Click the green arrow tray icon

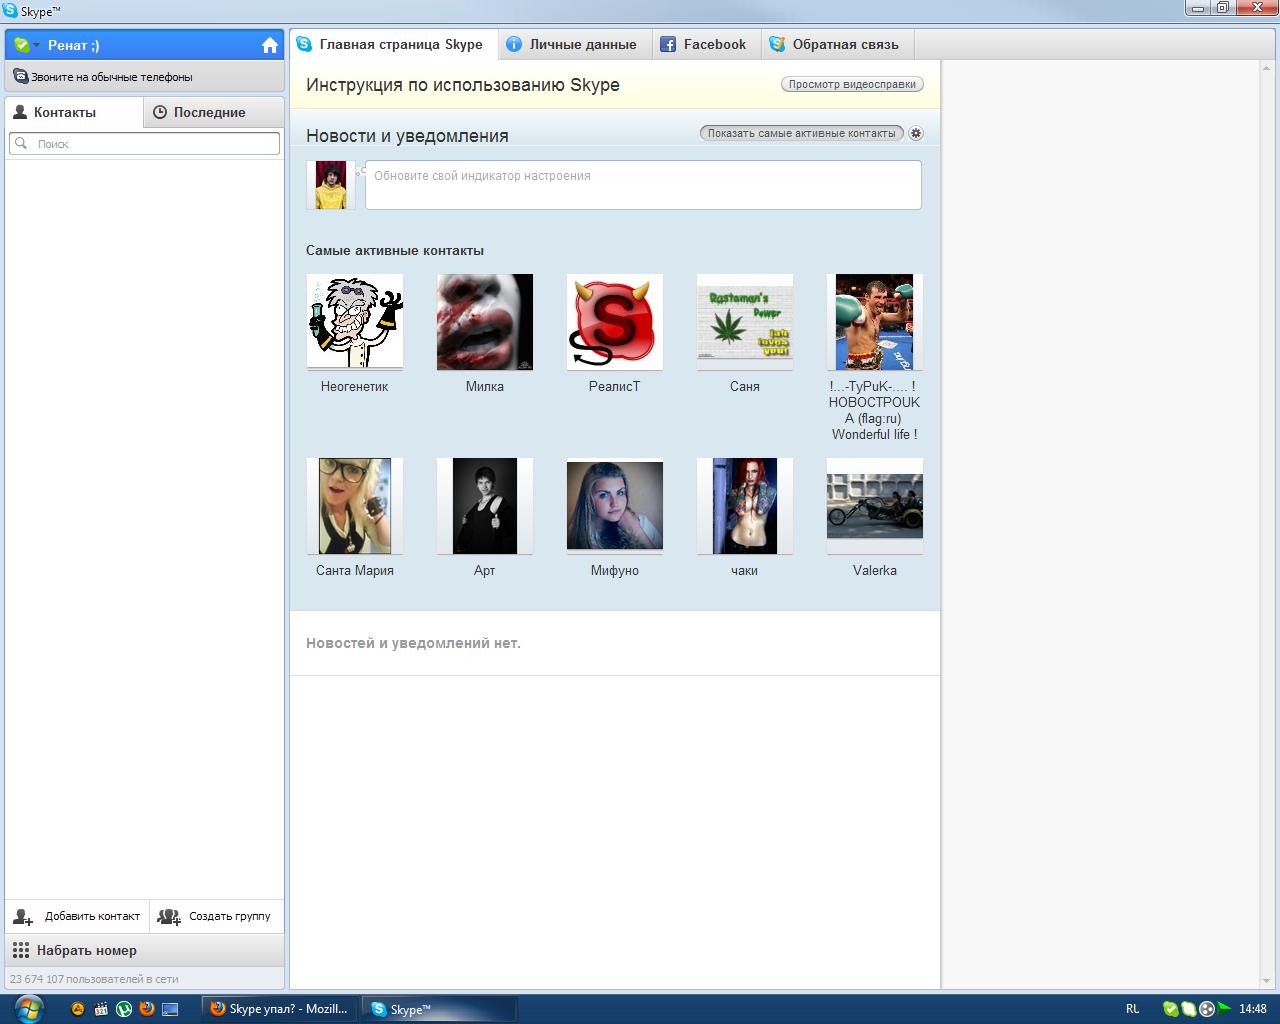pyautogui.click(x=1223, y=1008)
